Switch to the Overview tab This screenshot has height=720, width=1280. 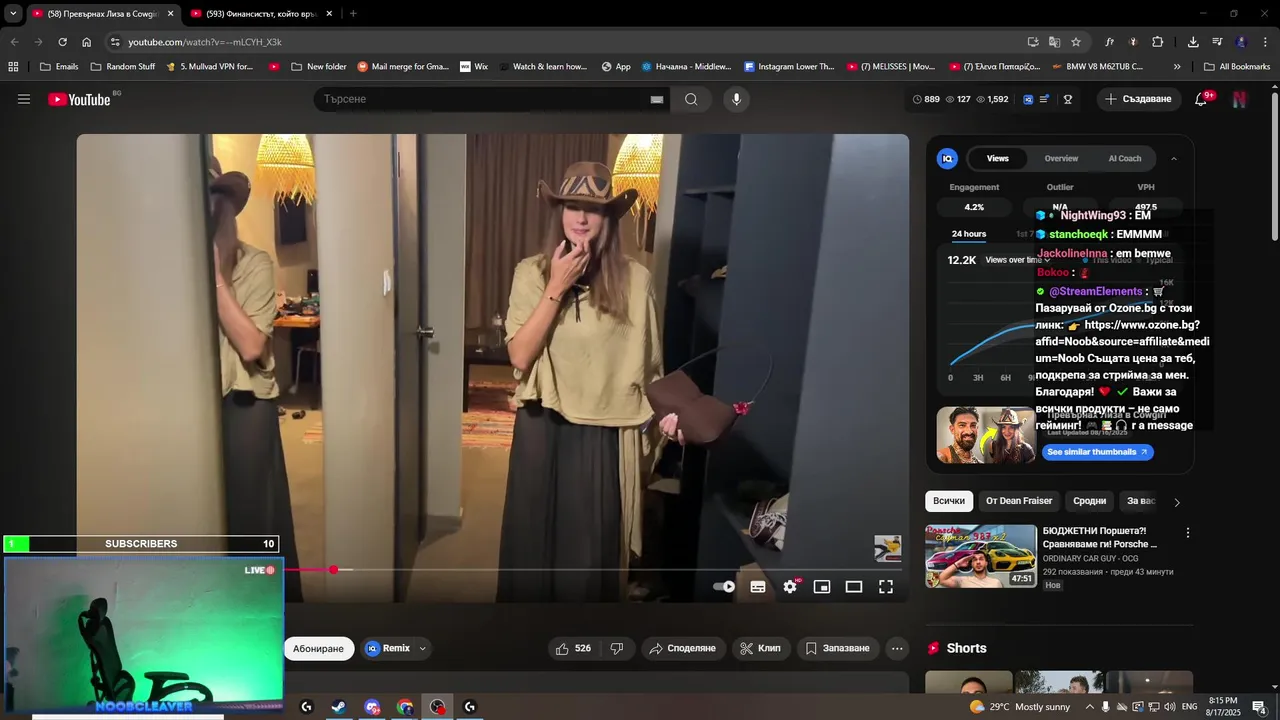pyautogui.click(x=1061, y=158)
